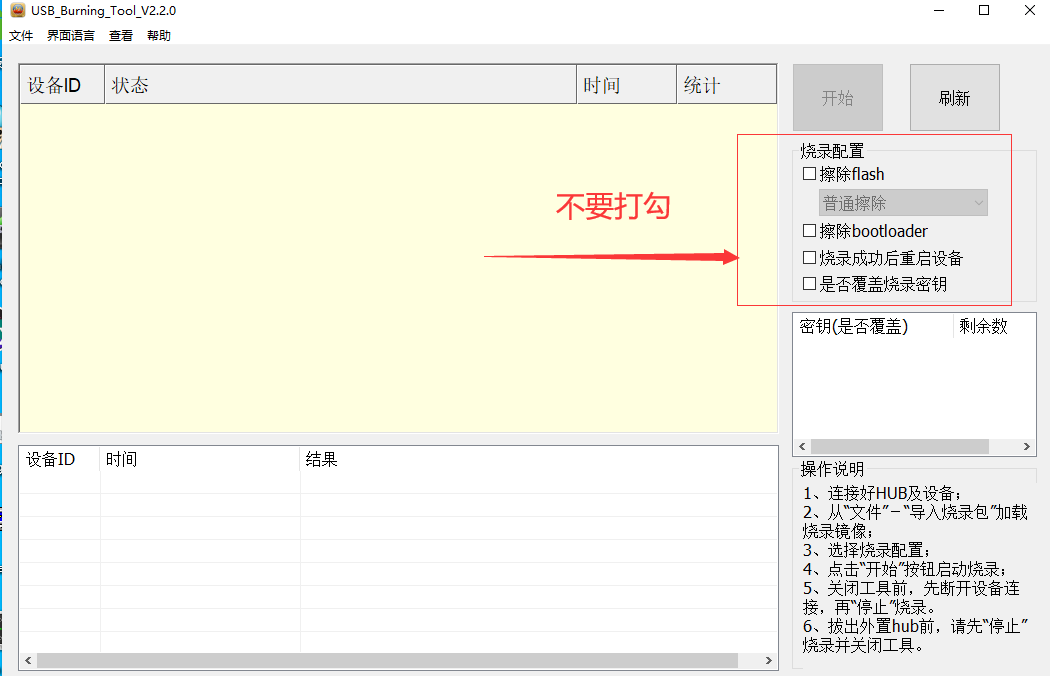Click the 开始 button
Screen dimensions: 1050x676
click(x=838, y=98)
